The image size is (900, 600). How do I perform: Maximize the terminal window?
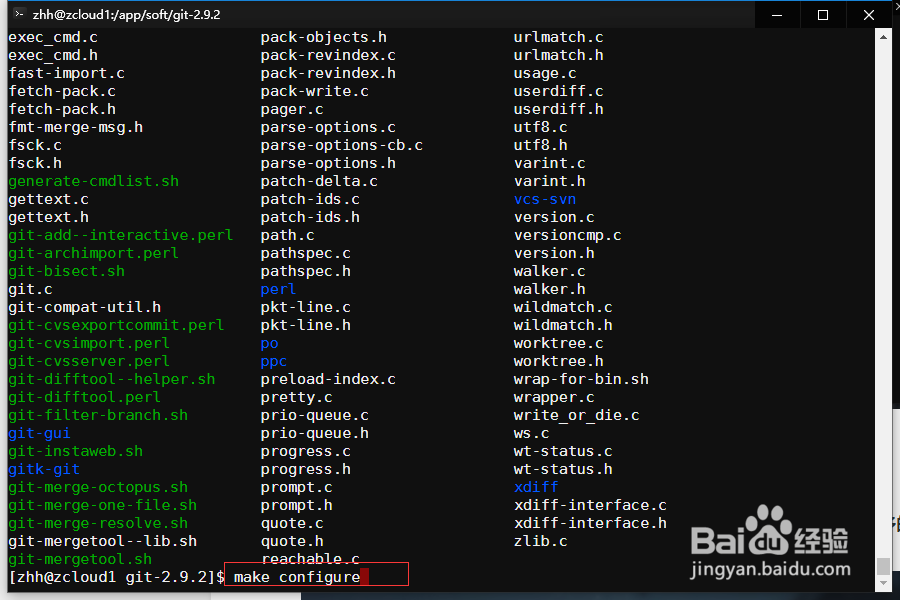coord(823,15)
